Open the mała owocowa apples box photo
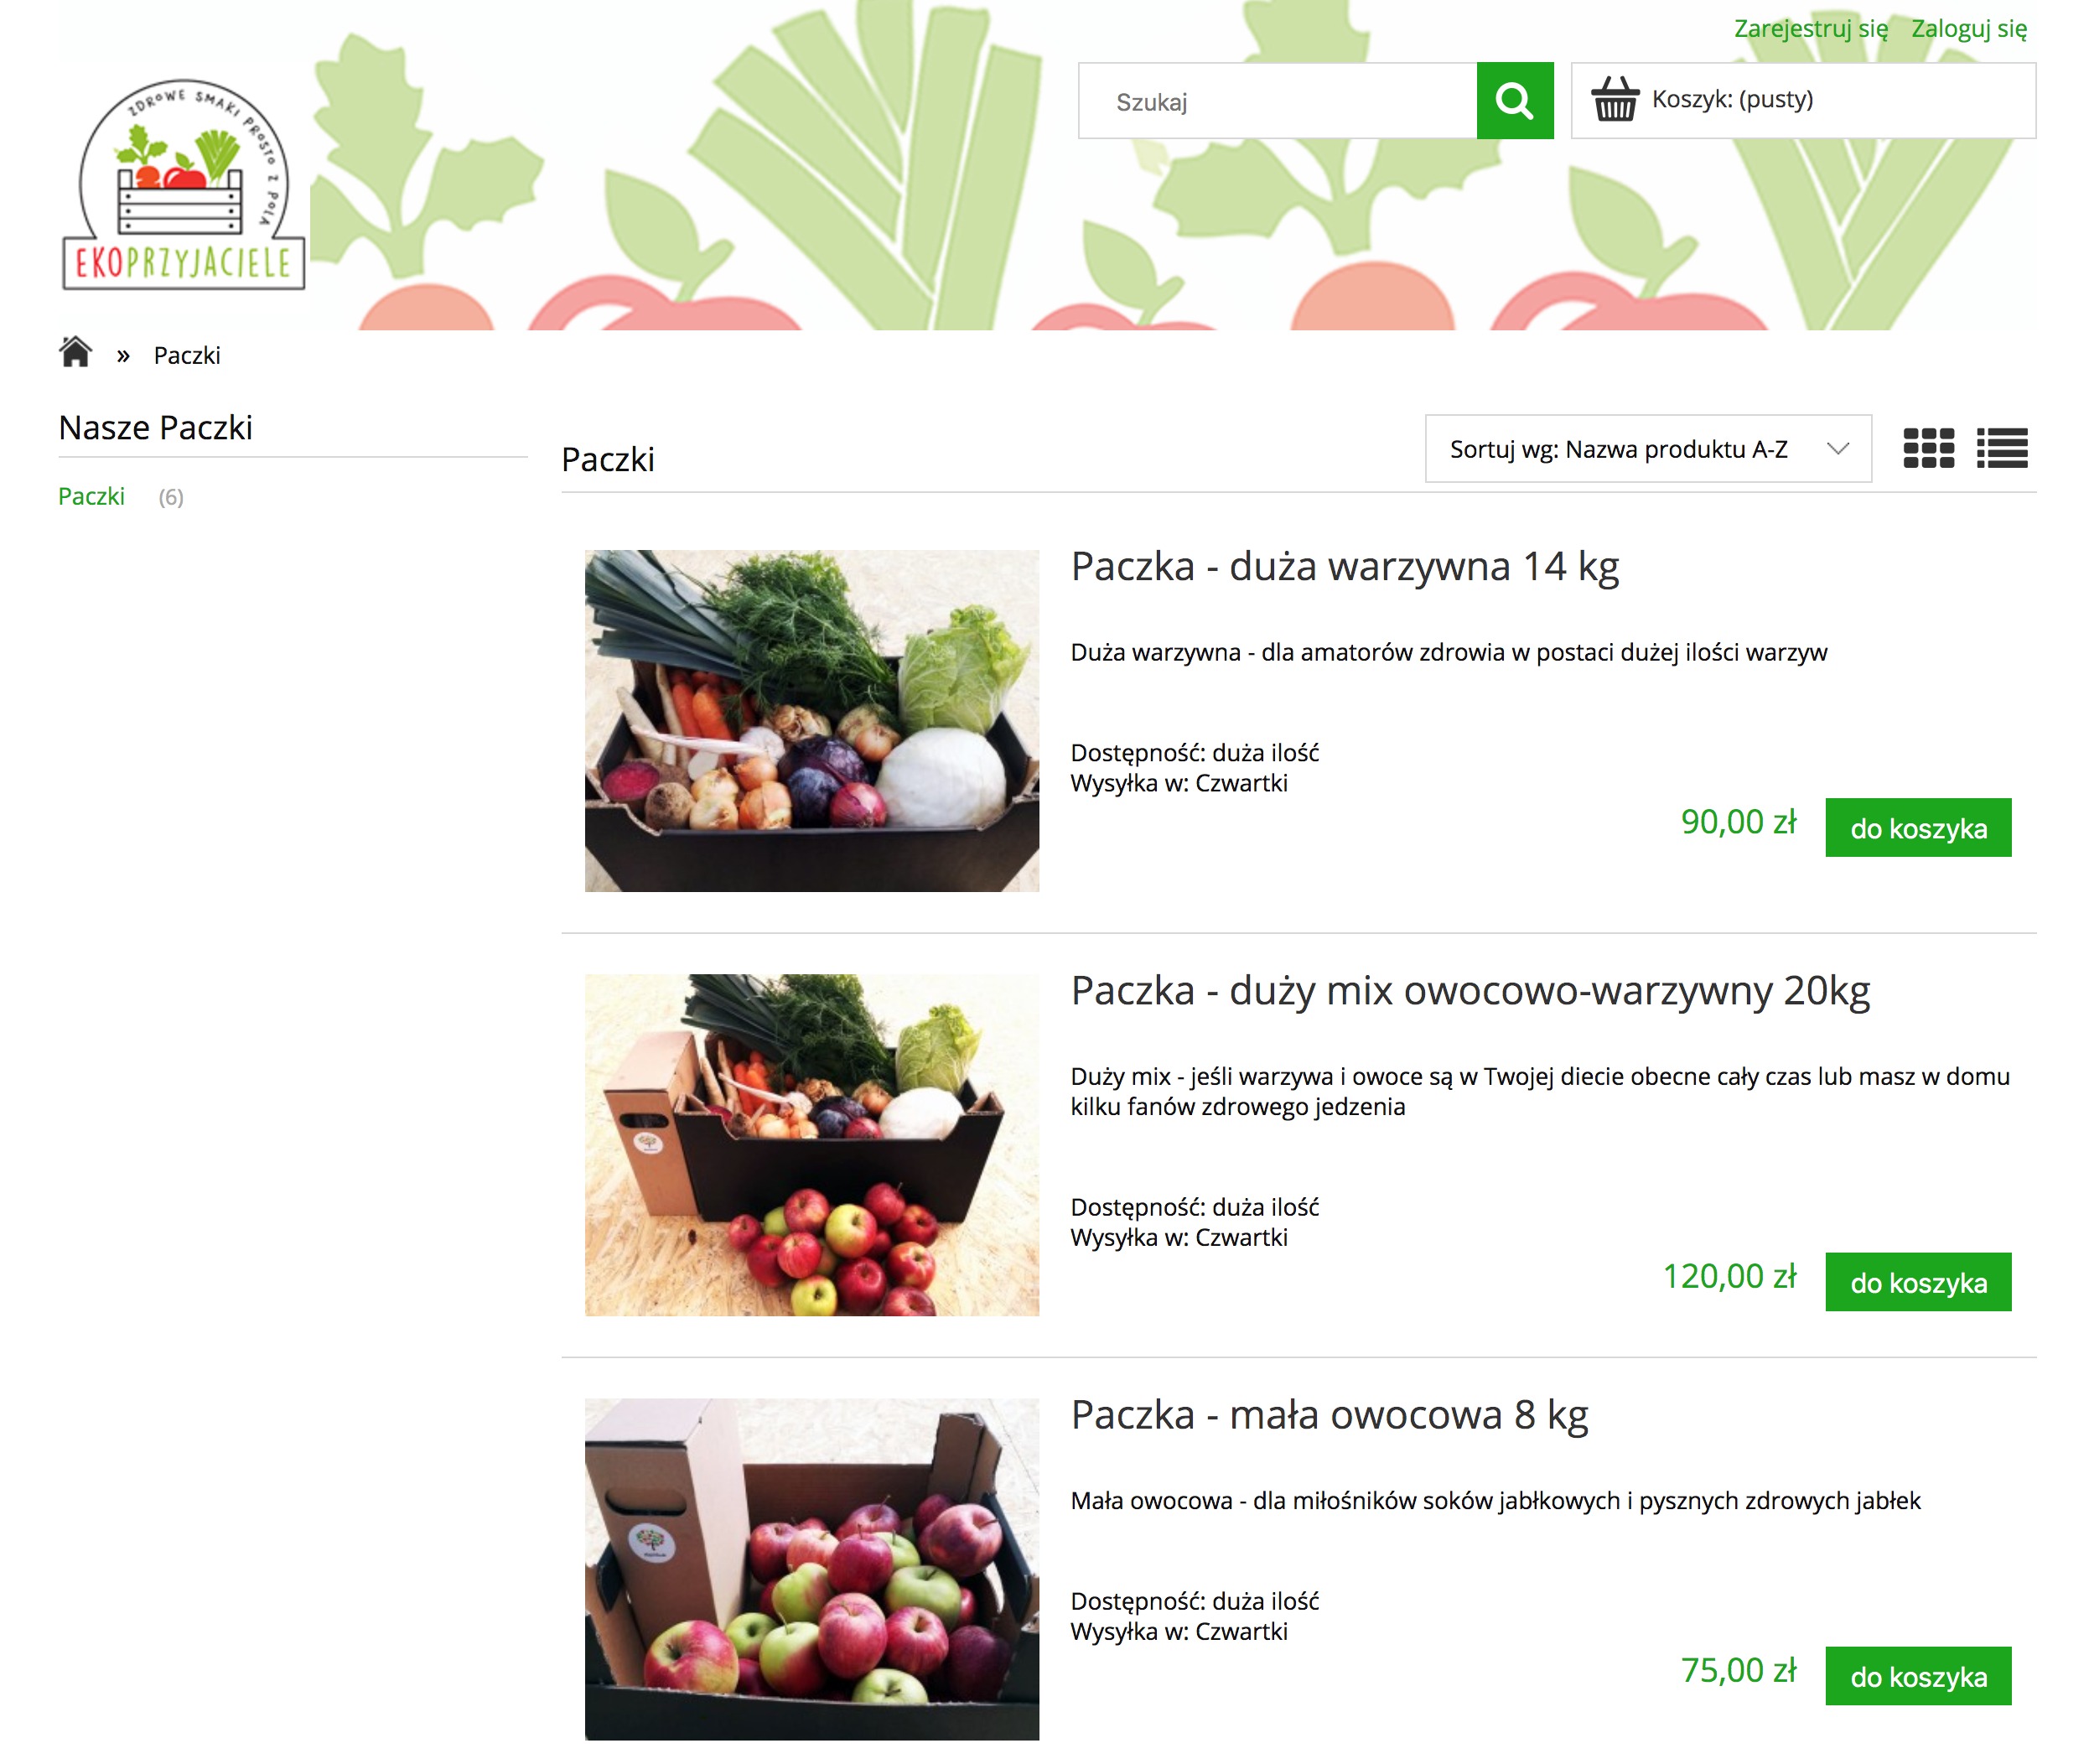 pos(811,1569)
